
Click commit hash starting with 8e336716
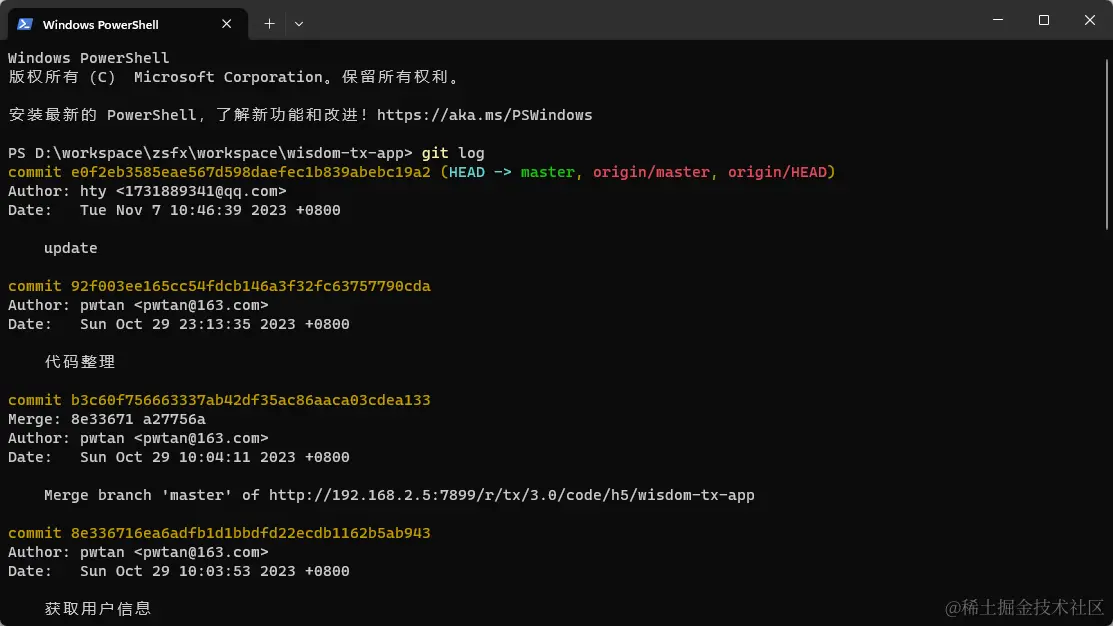(250, 533)
